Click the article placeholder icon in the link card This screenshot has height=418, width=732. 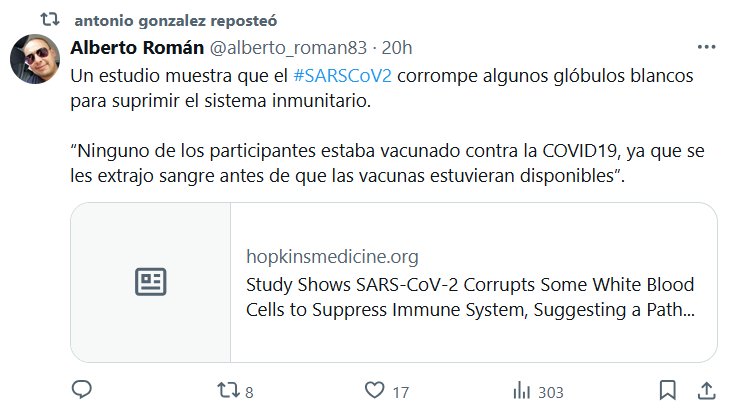pos(151,282)
